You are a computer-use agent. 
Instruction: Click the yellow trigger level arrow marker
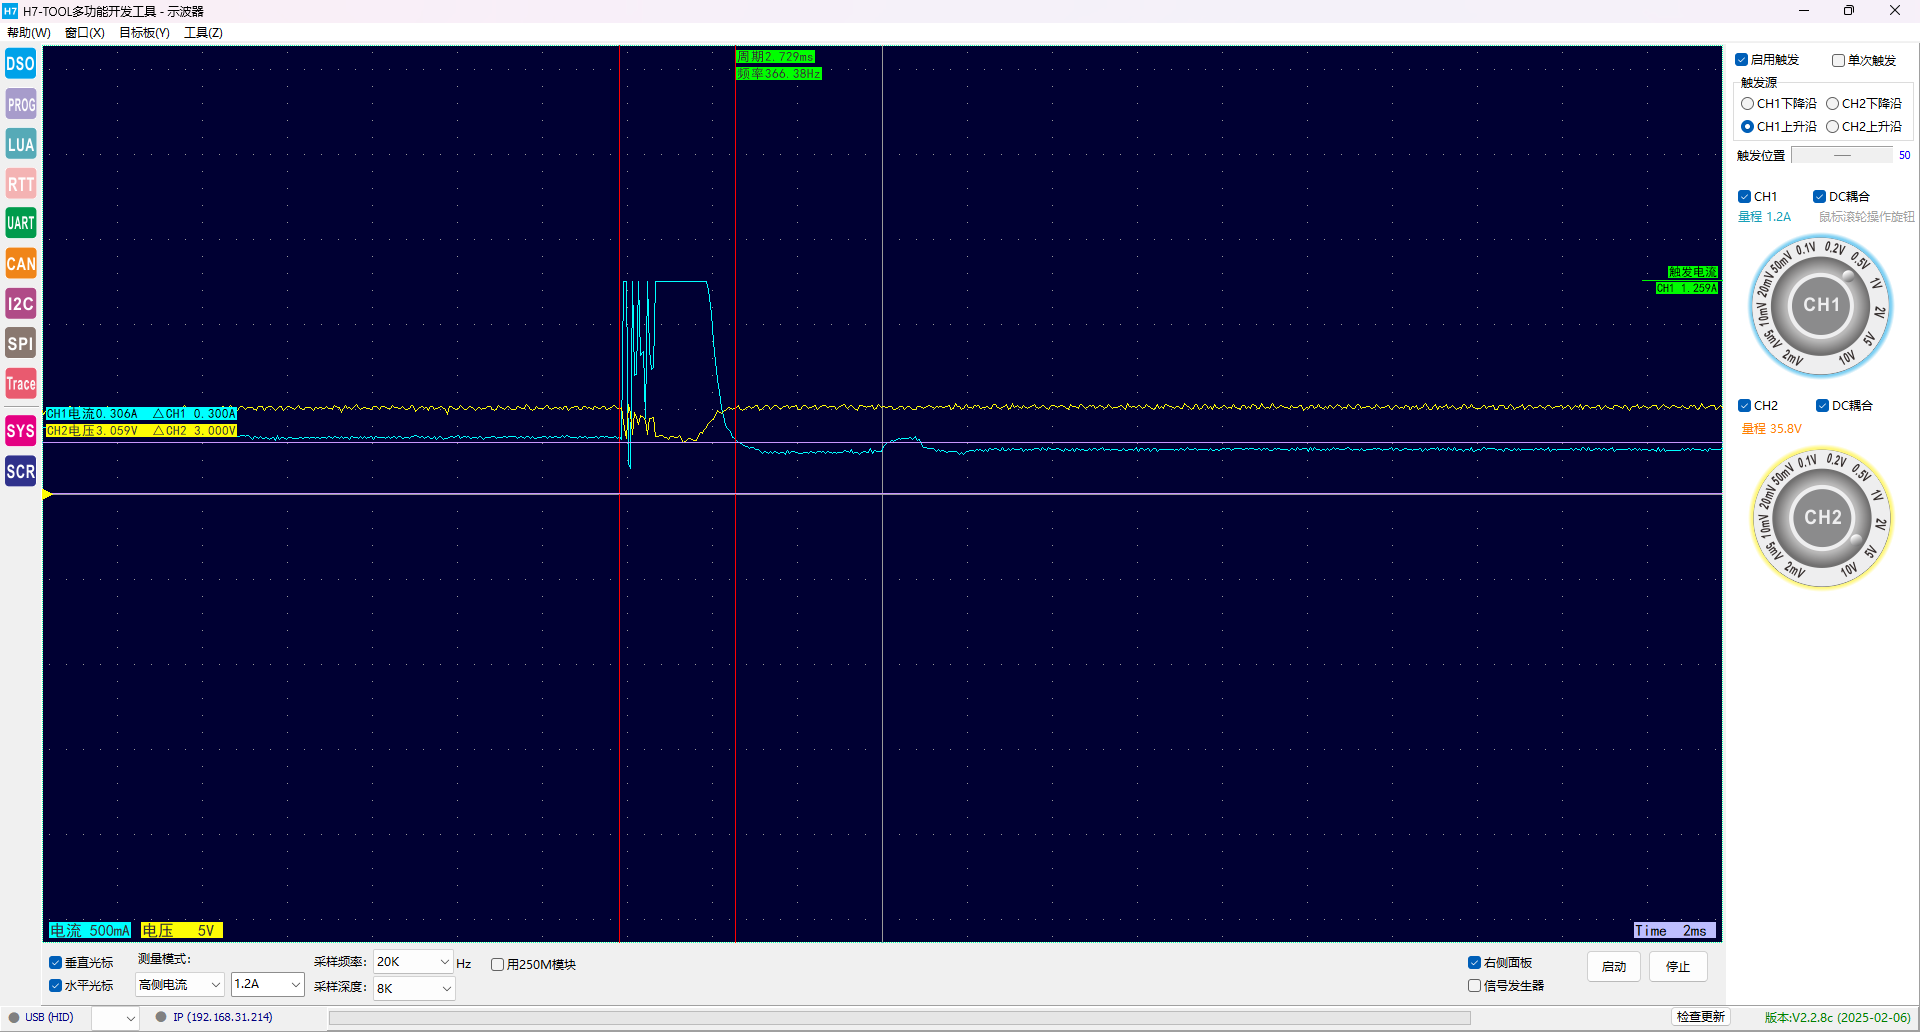(x=47, y=494)
